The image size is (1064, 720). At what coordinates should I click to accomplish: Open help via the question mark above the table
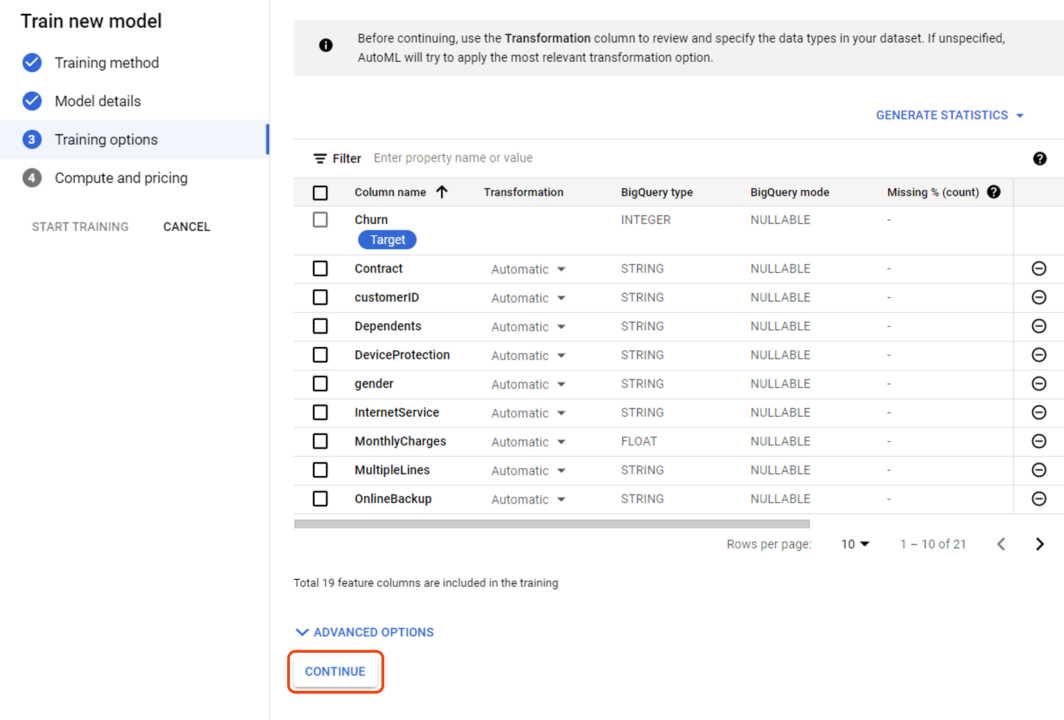click(1040, 158)
